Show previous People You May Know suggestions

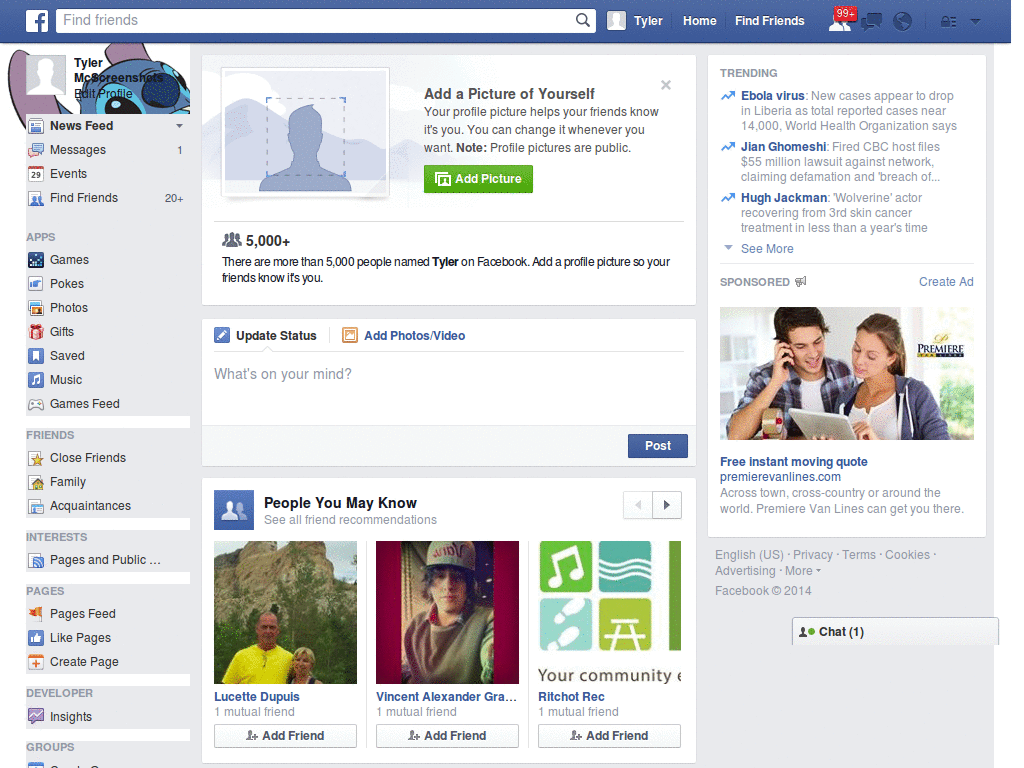pos(638,505)
